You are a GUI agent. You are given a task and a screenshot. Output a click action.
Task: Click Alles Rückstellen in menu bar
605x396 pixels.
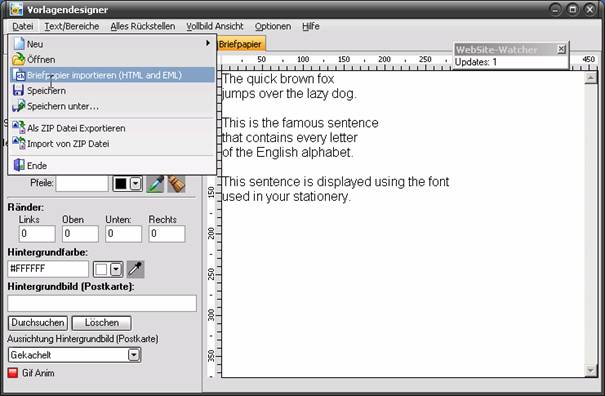tap(143, 26)
